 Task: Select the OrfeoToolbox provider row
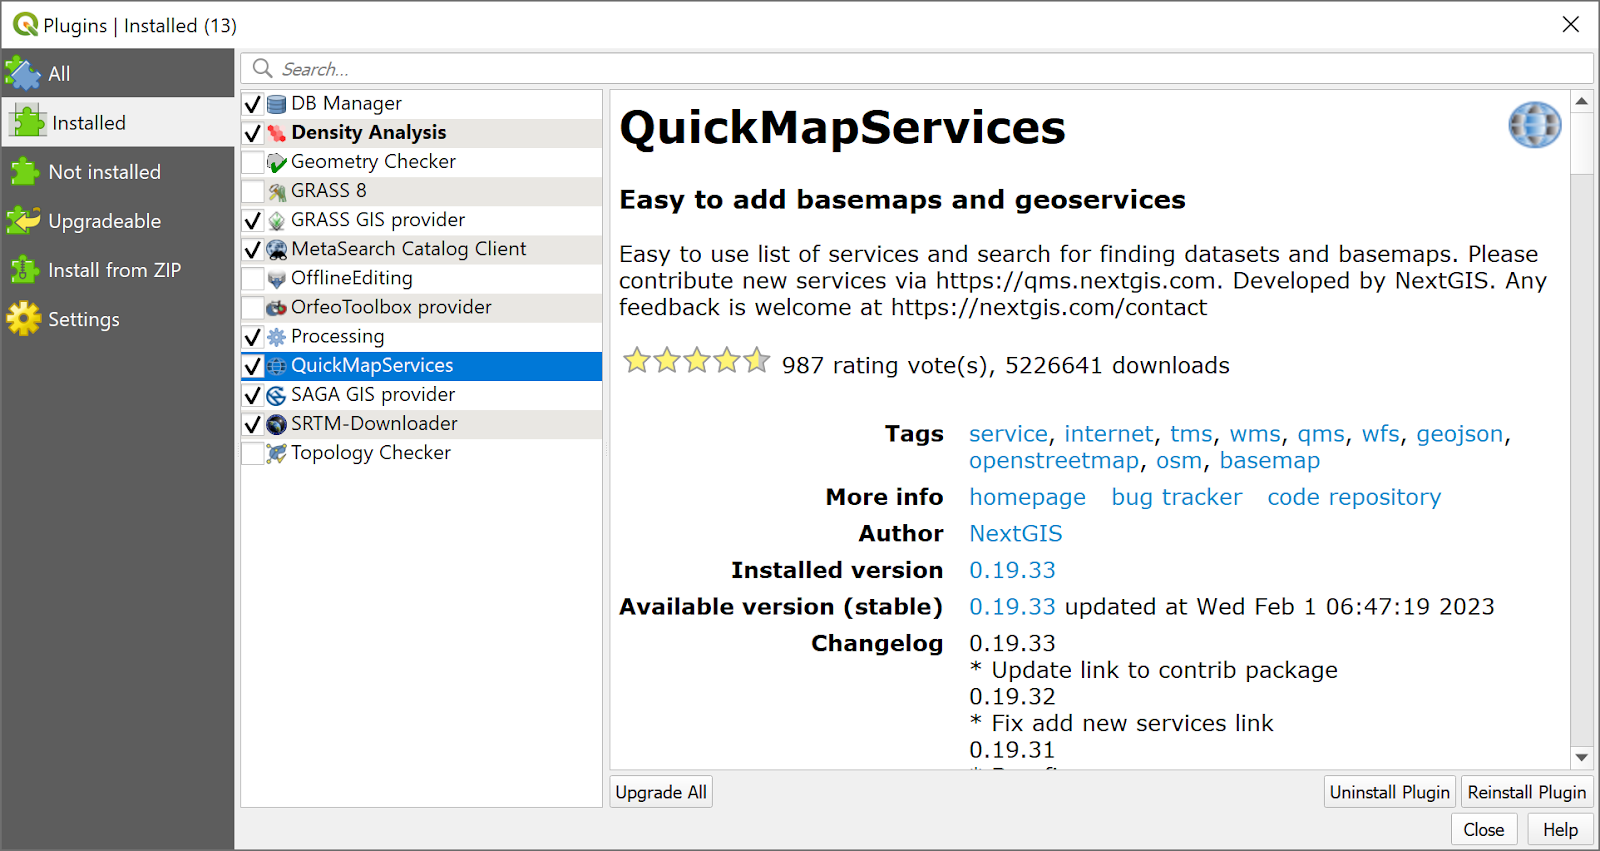tap(421, 308)
